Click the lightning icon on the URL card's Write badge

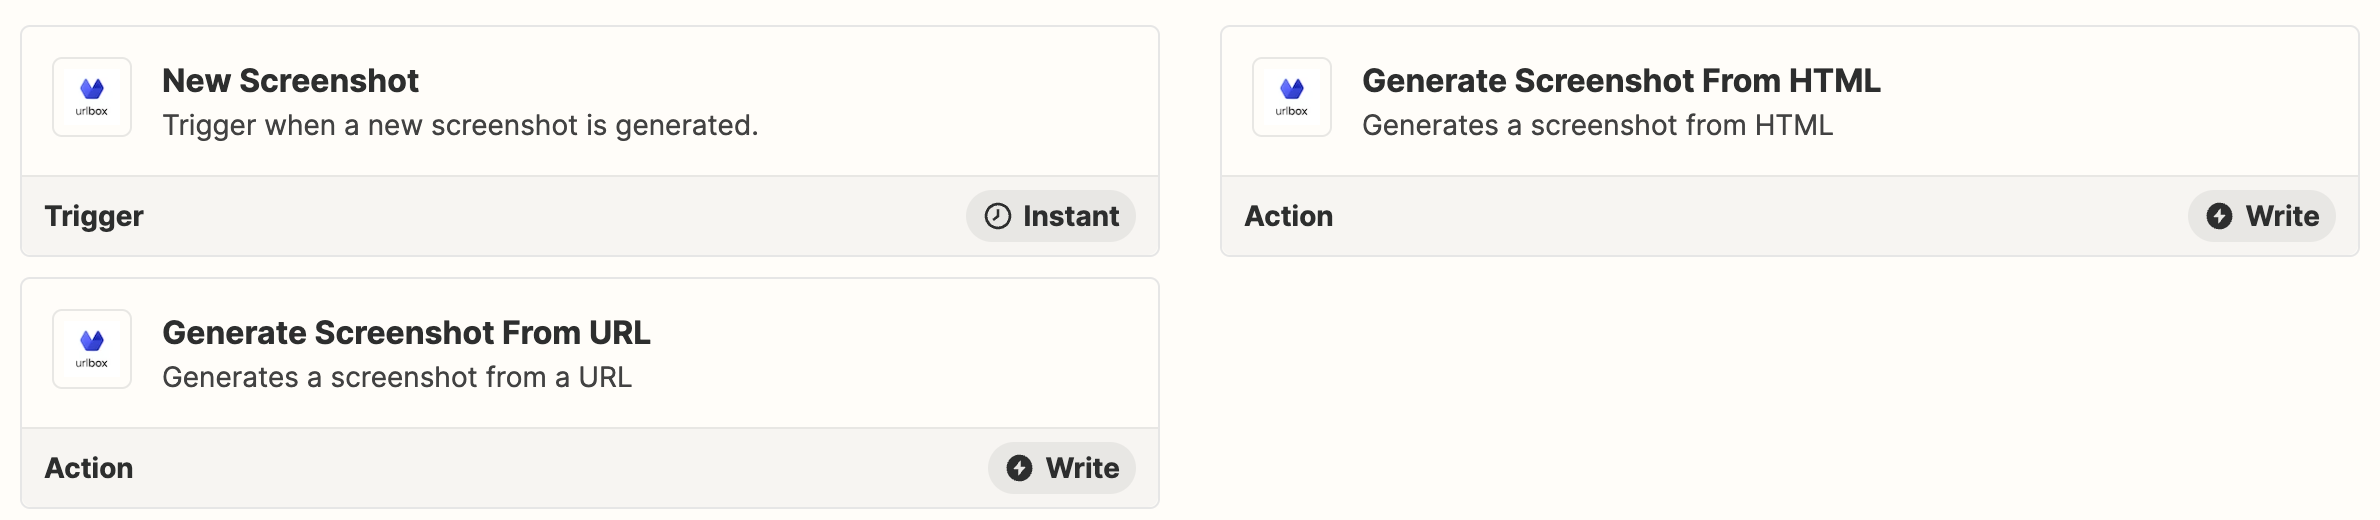[1019, 468]
